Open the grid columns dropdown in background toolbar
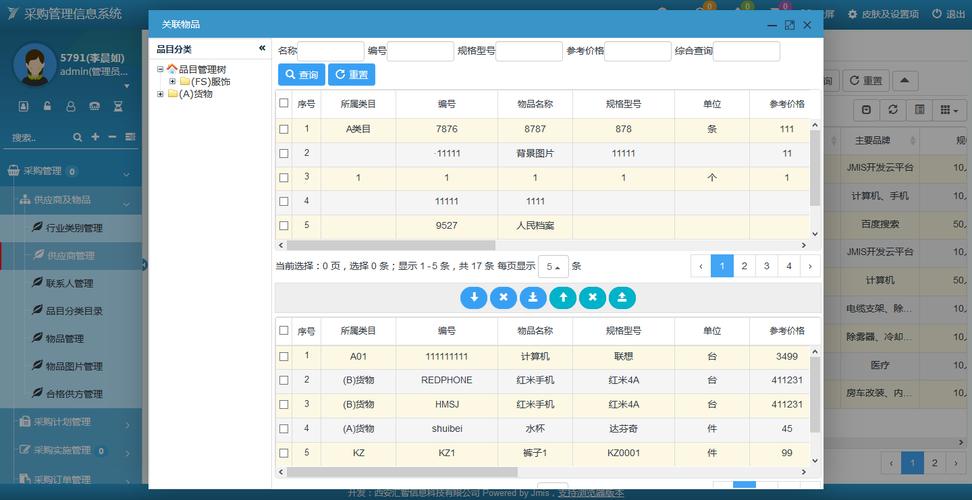Screen dimensions: 972x500 click(x=949, y=110)
